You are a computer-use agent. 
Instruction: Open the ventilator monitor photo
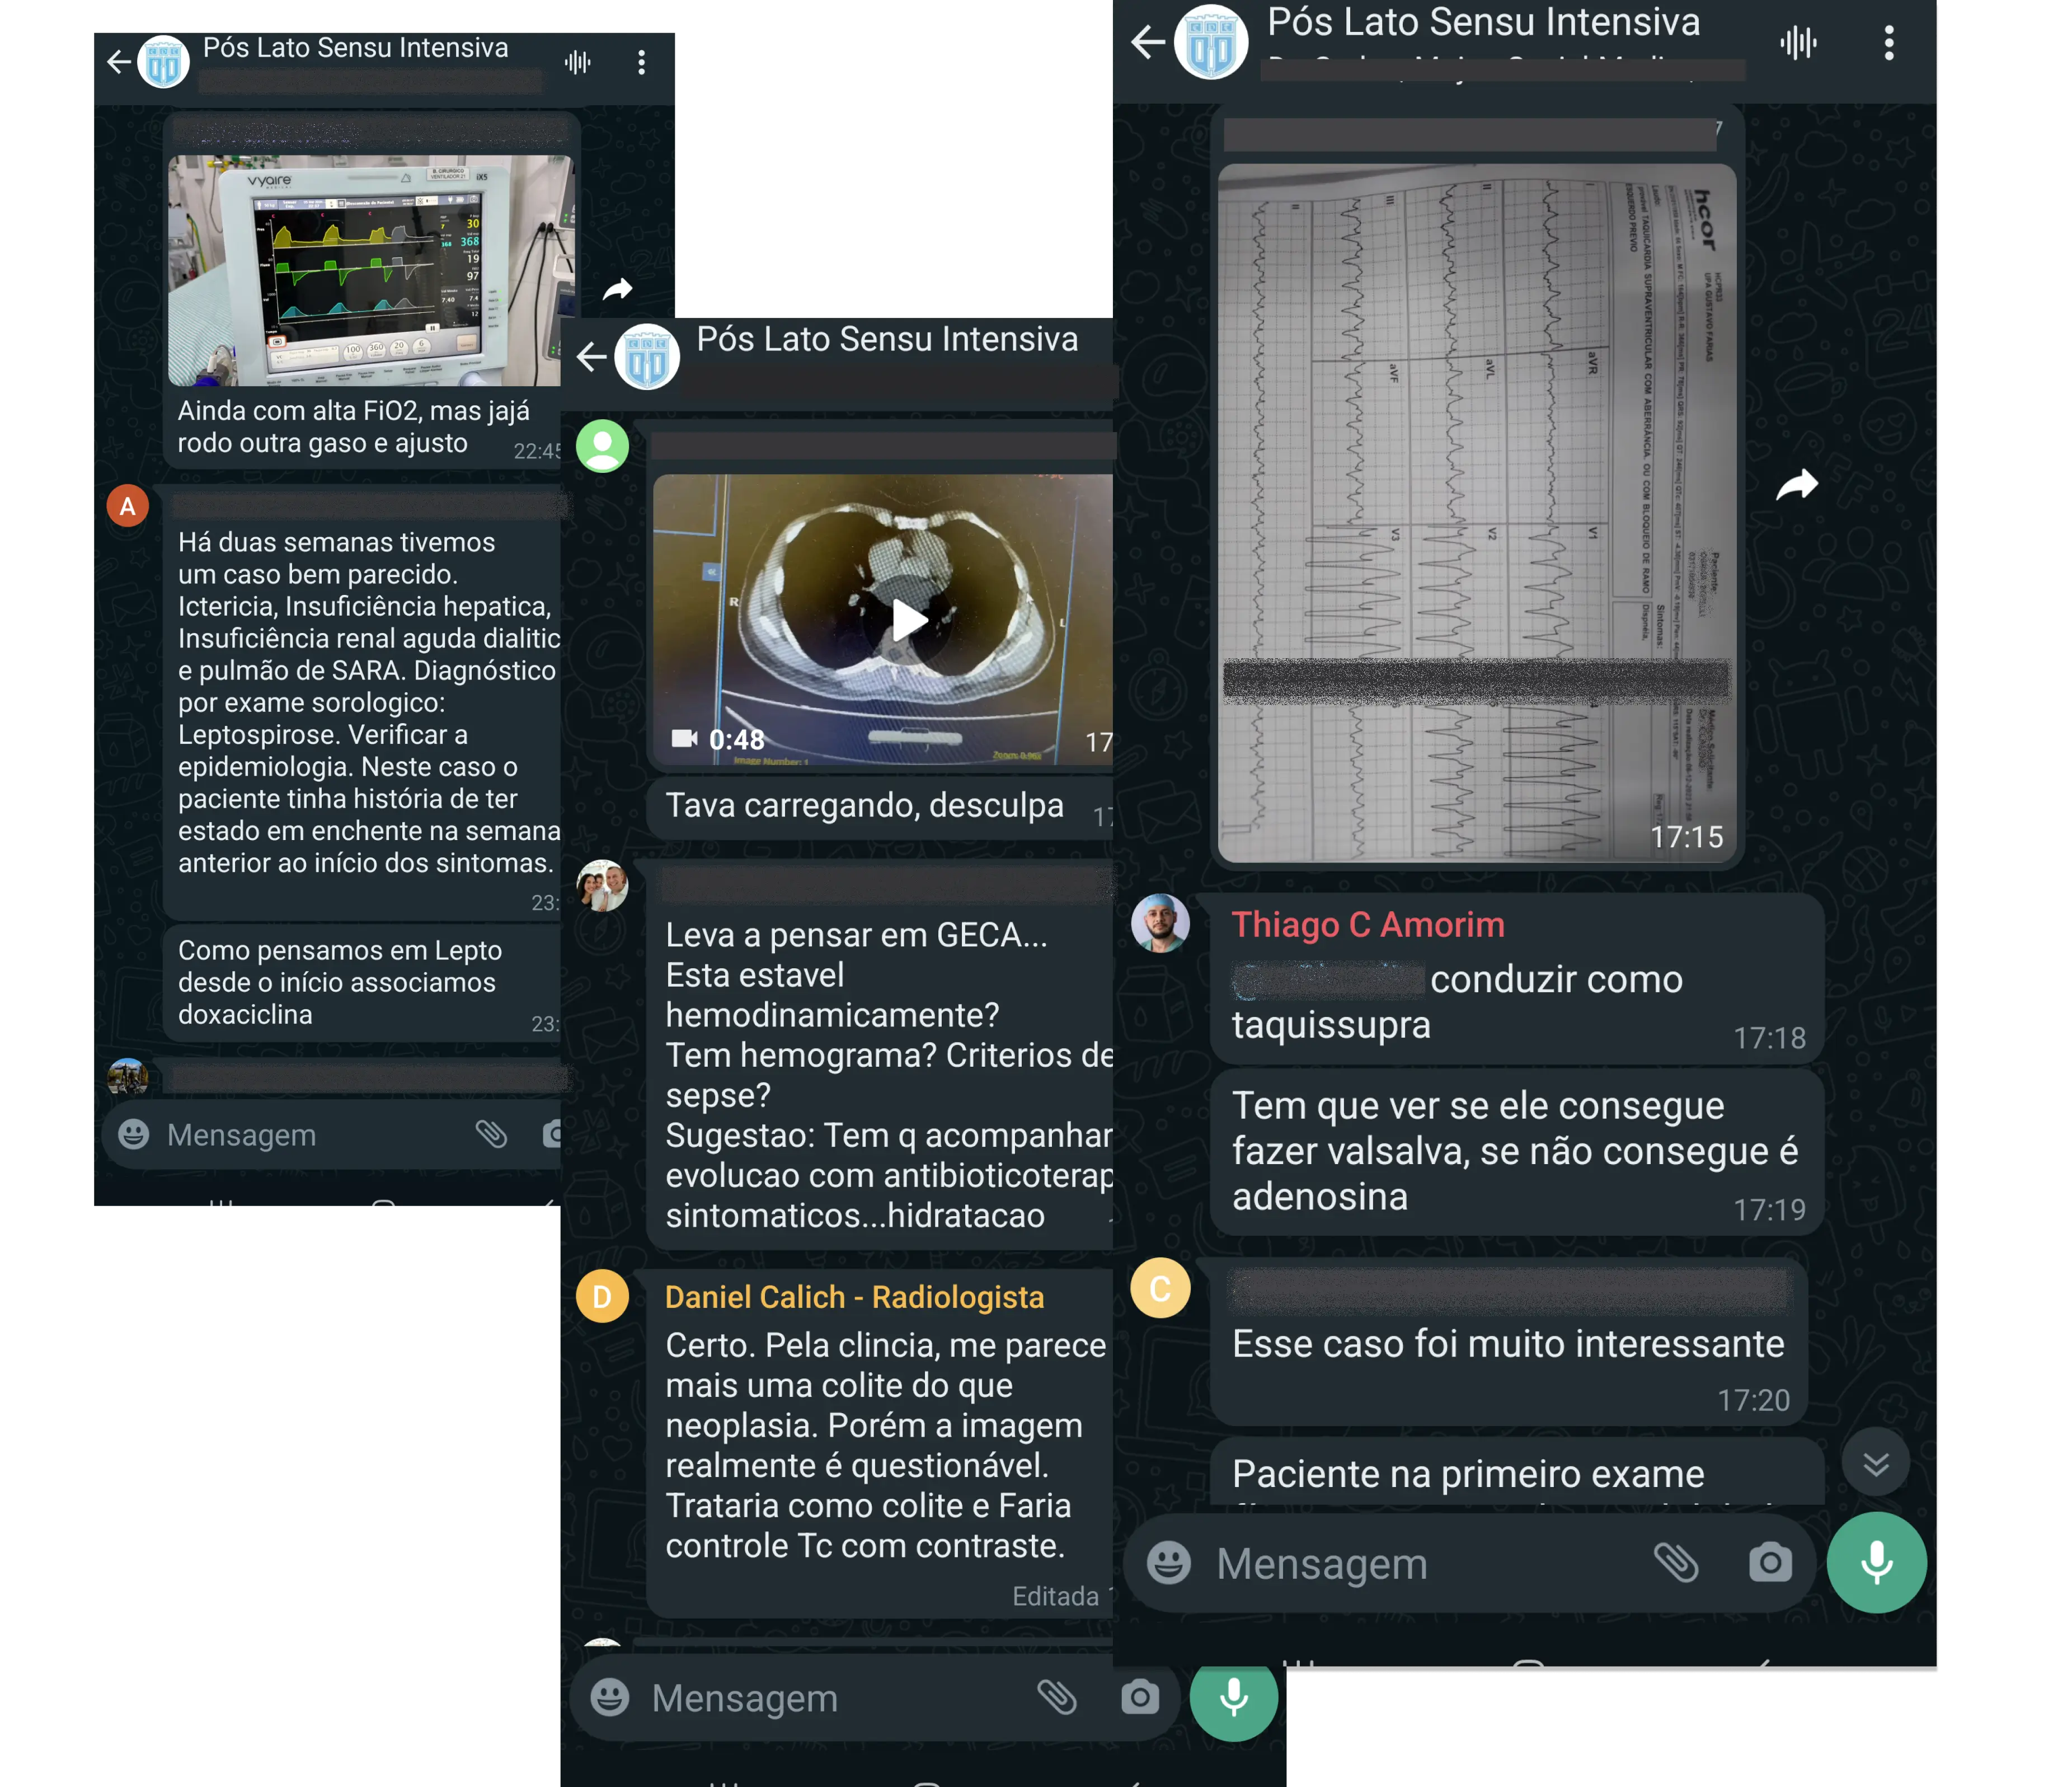[x=370, y=270]
